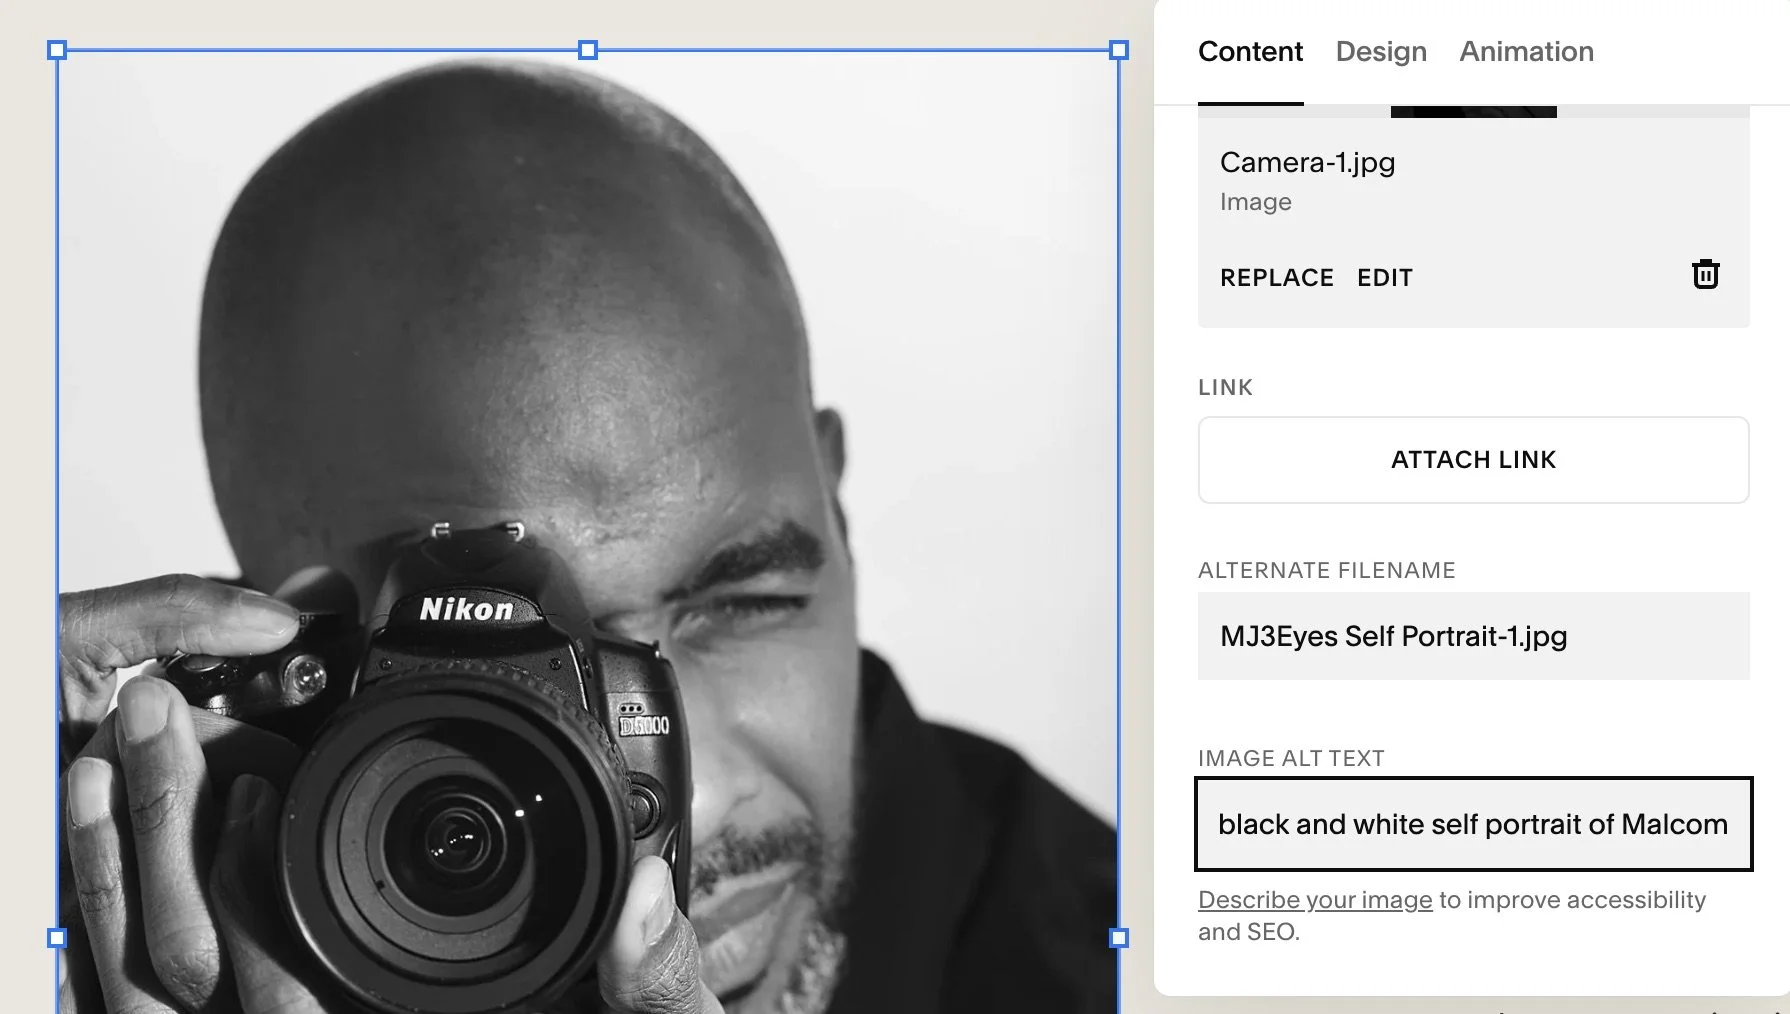Image resolution: width=1790 pixels, height=1014 pixels.
Task: Click the Camera-1.jpg filename text
Action: [1307, 162]
